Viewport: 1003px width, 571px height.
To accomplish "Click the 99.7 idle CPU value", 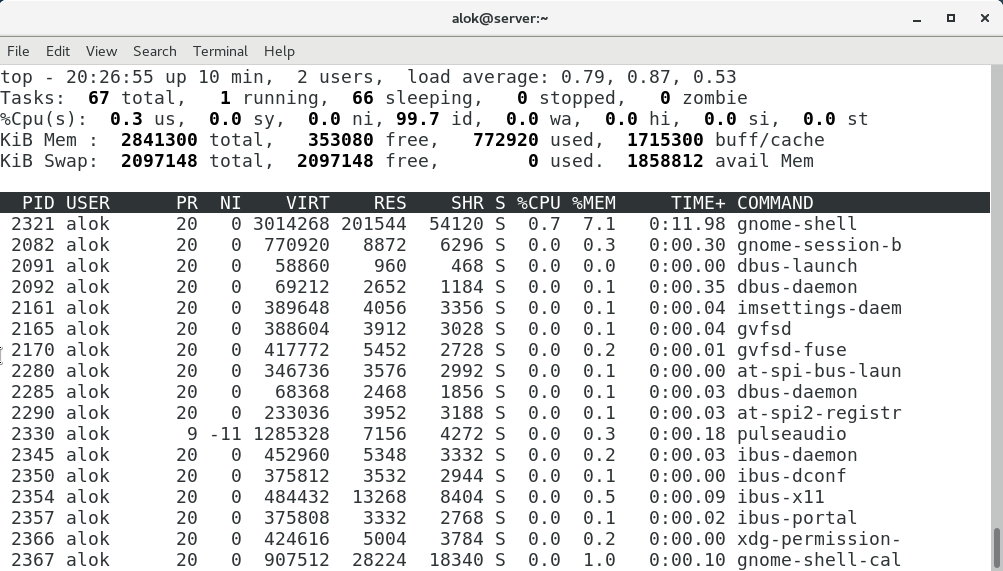I will tap(418, 119).
